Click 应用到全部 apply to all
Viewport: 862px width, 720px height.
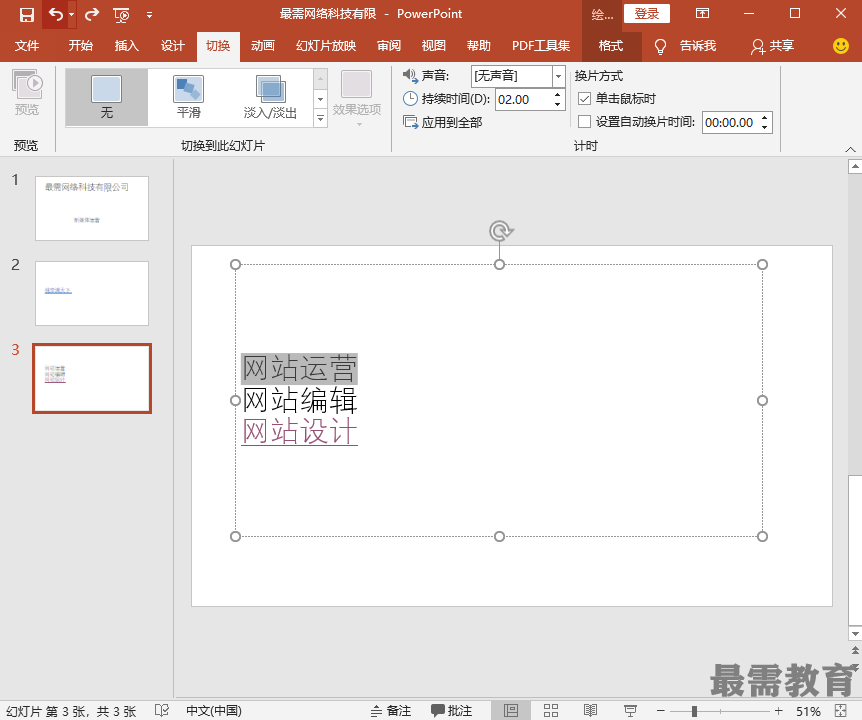443,122
